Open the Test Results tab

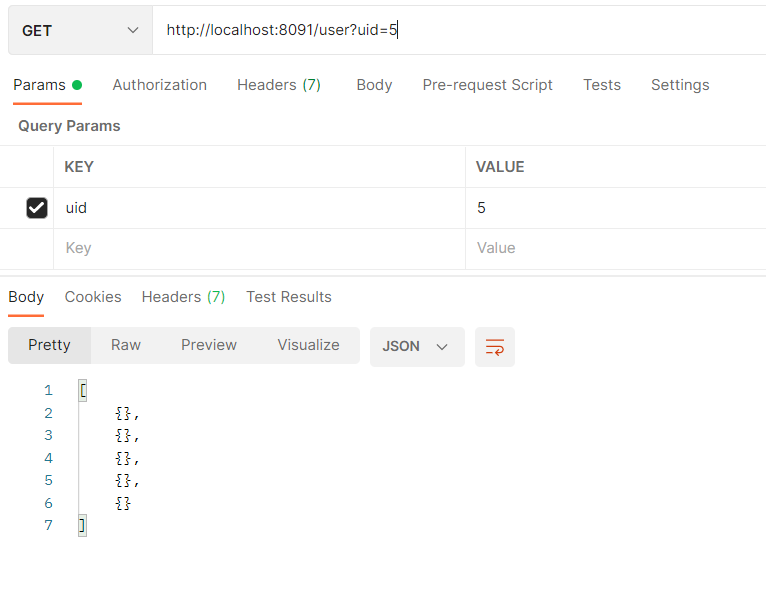(x=289, y=297)
